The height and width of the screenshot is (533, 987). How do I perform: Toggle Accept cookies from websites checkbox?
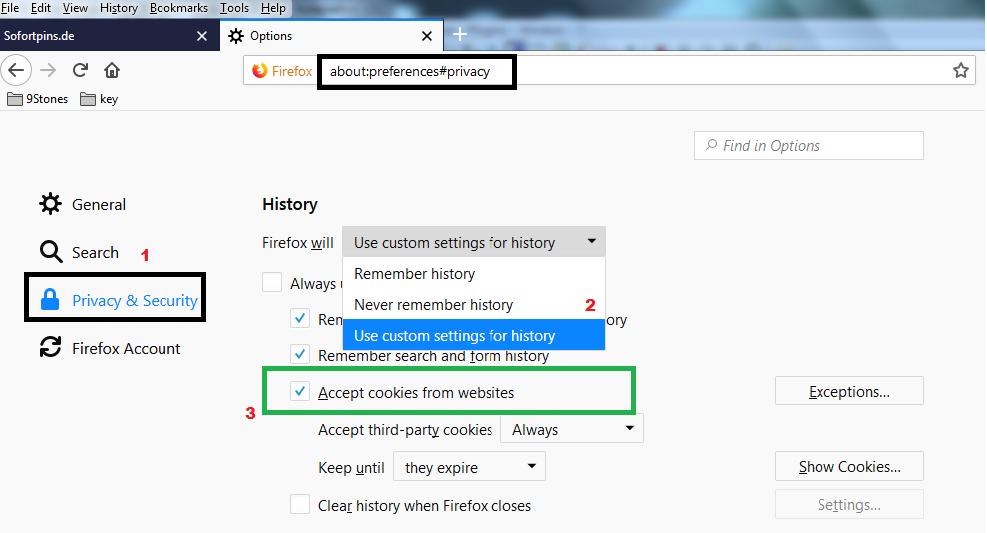[x=300, y=391]
